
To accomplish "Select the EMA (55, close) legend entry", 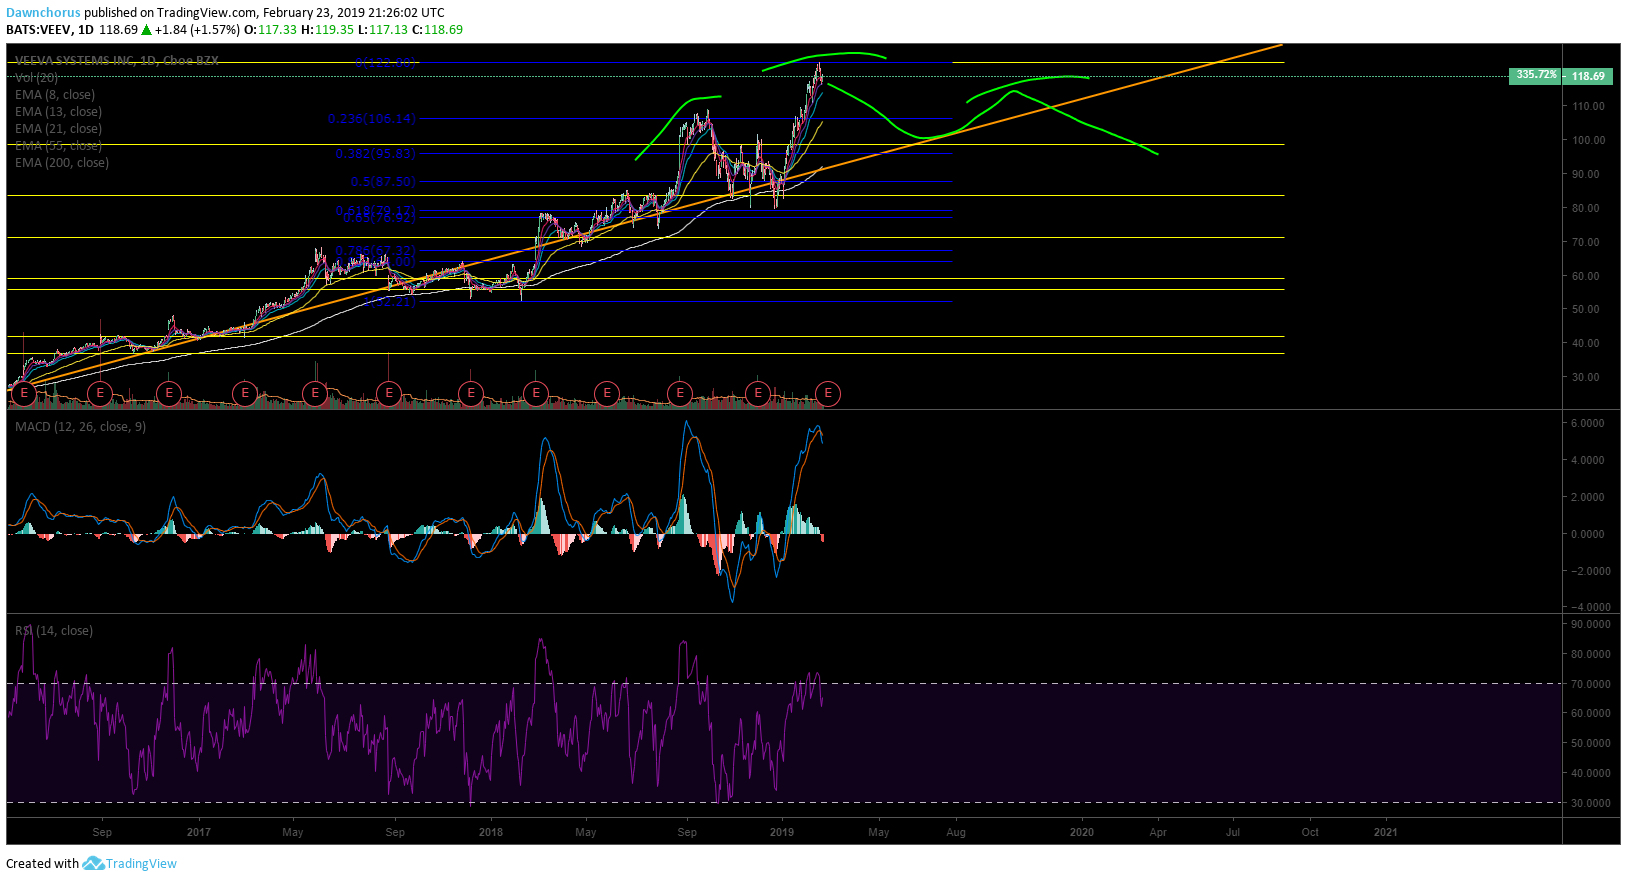I will [x=58, y=146].
